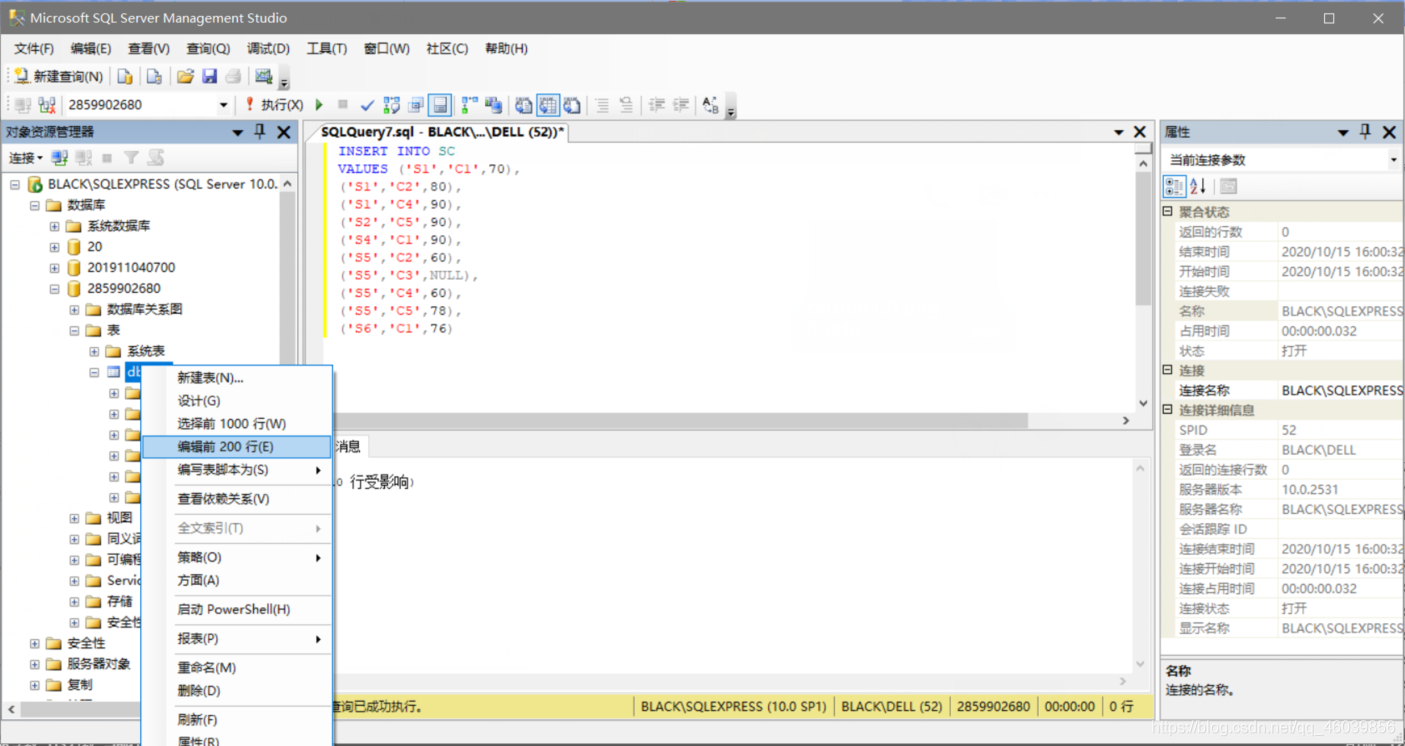Click the change connection icon beside database box

pos(46,105)
